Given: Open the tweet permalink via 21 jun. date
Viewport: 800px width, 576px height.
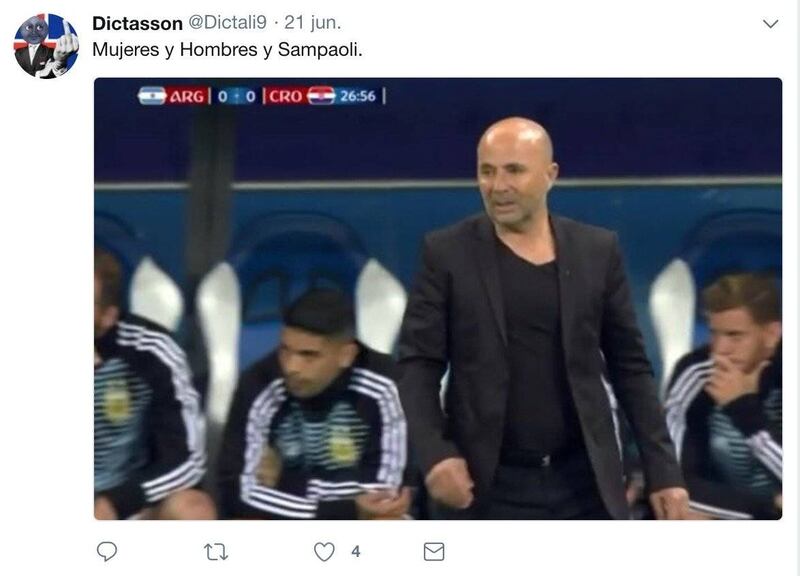Looking at the screenshot, I should click(x=312, y=22).
